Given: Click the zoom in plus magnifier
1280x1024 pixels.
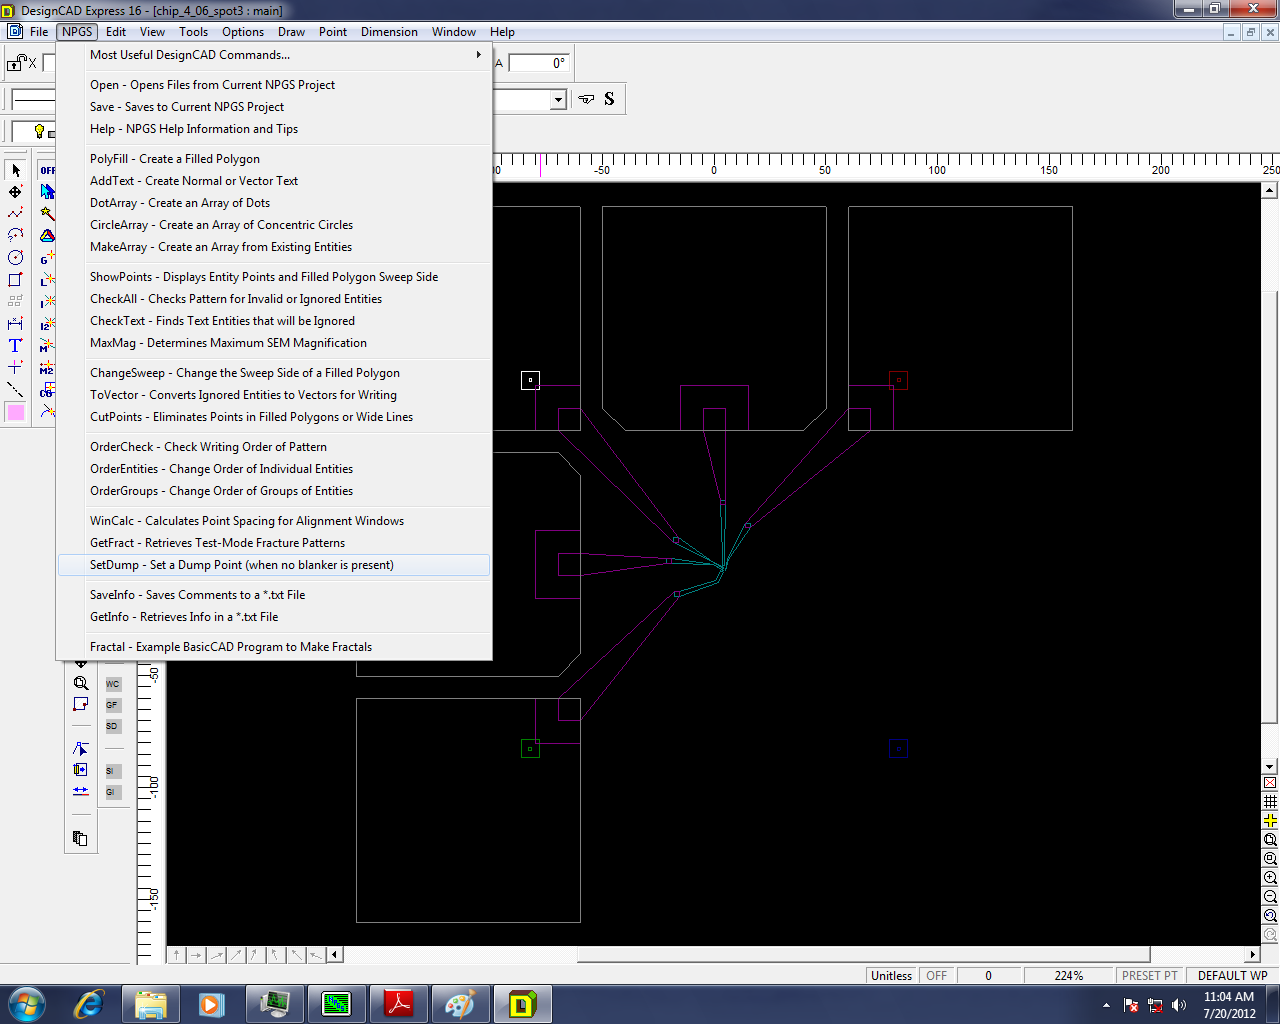Looking at the screenshot, I should click(x=1270, y=877).
